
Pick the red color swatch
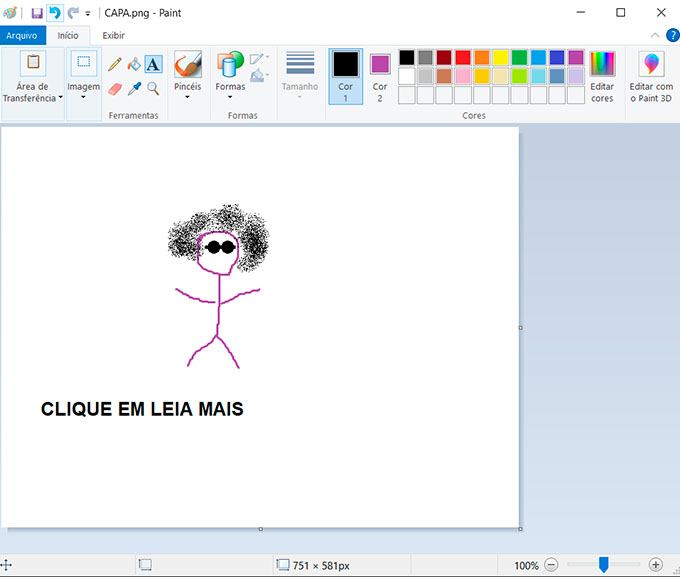coord(463,57)
